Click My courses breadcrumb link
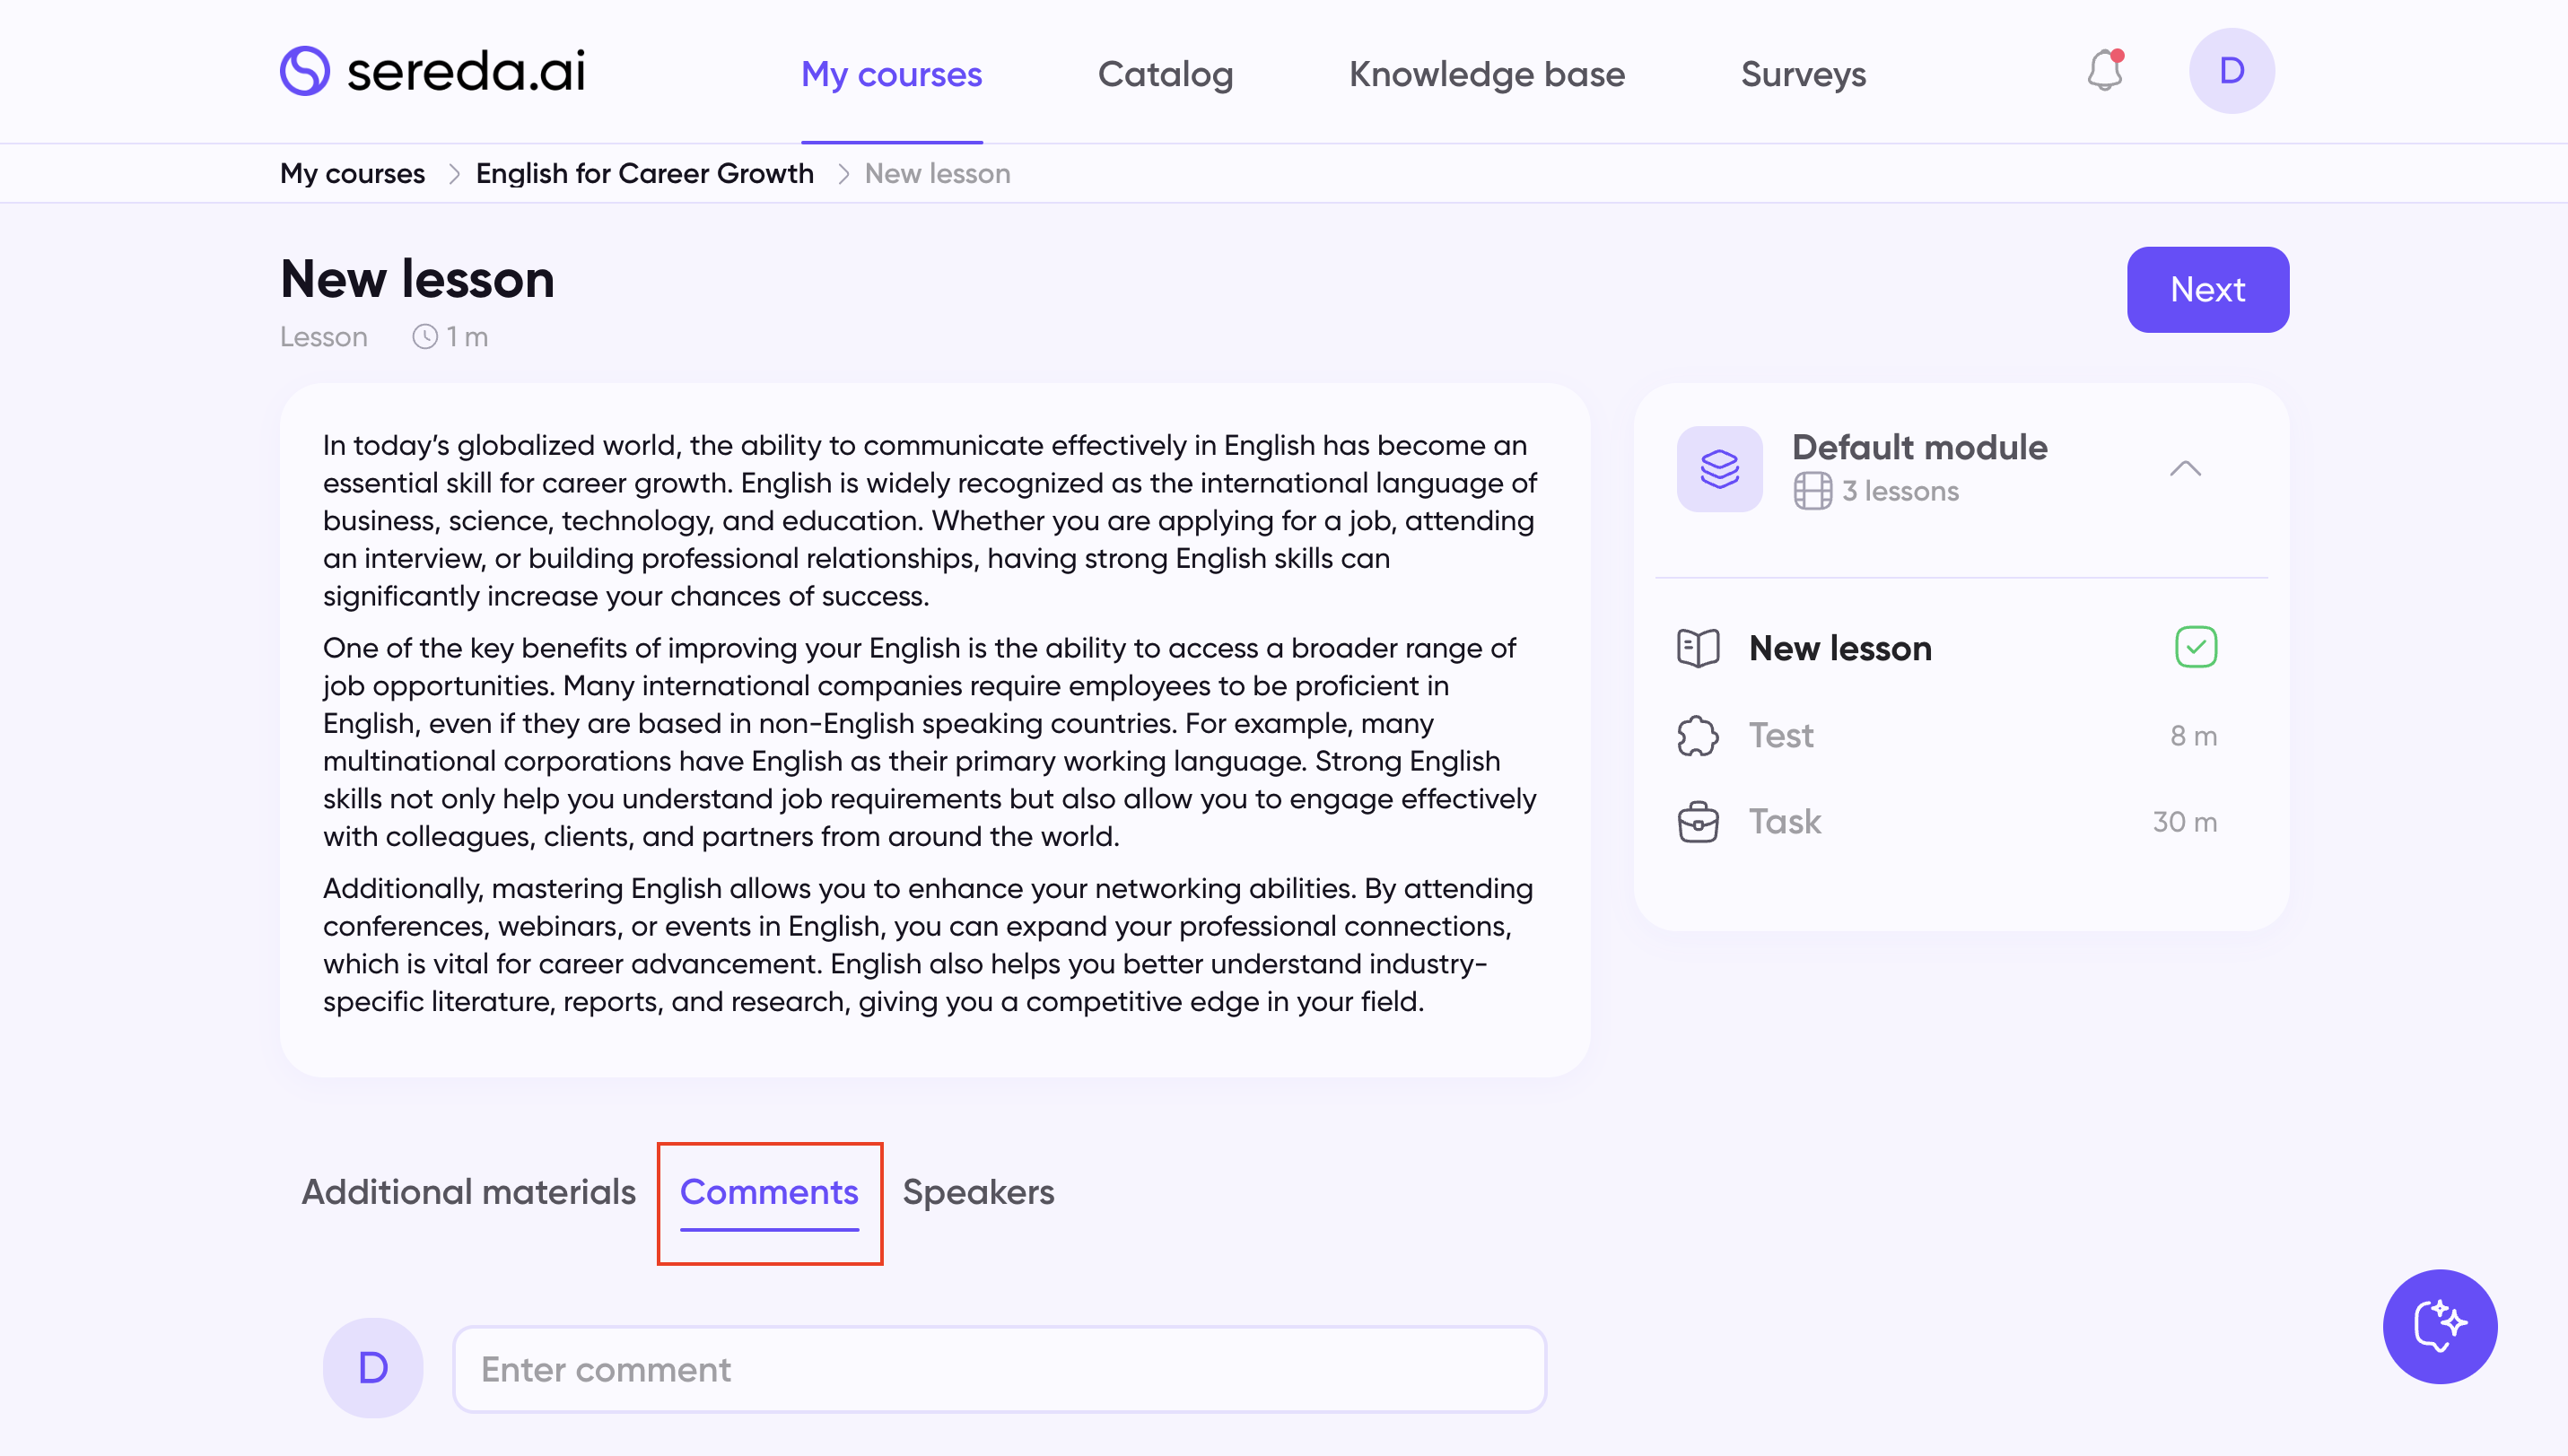 tap(352, 174)
